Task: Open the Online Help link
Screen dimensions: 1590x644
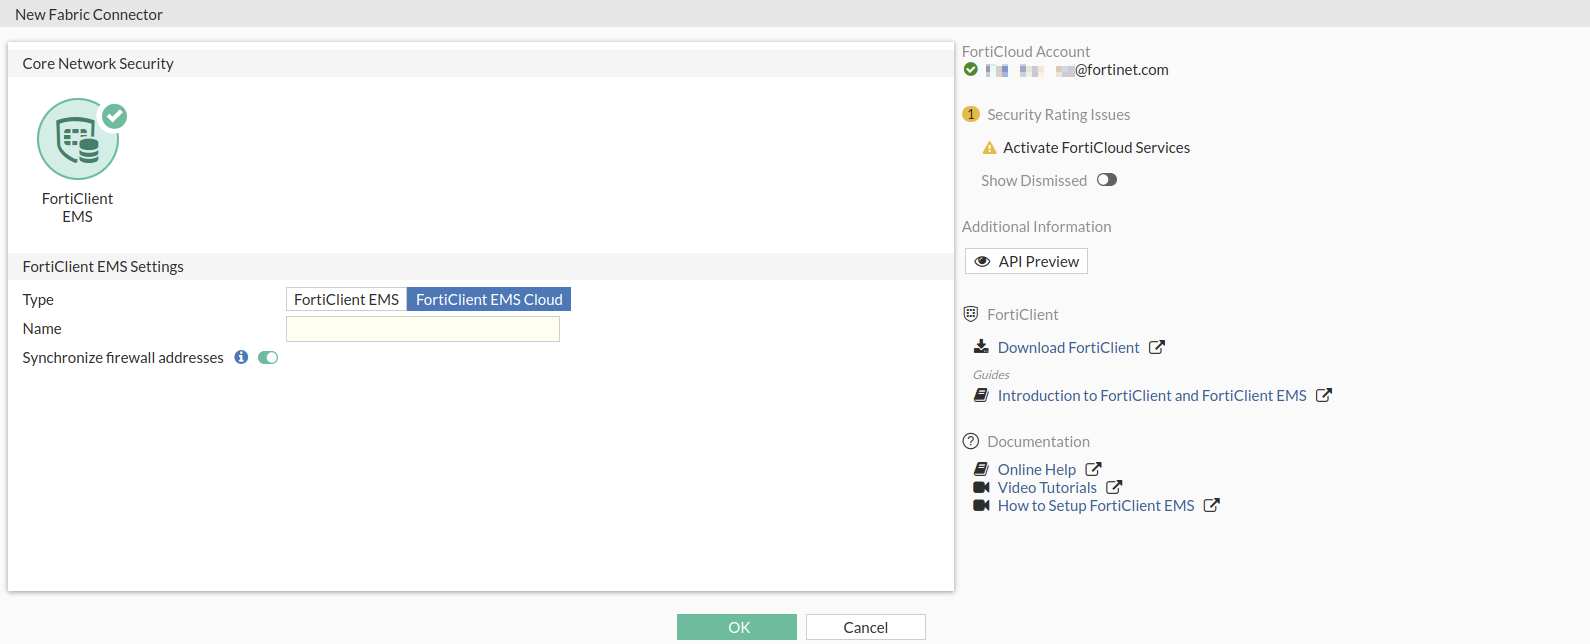Action: [1037, 469]
